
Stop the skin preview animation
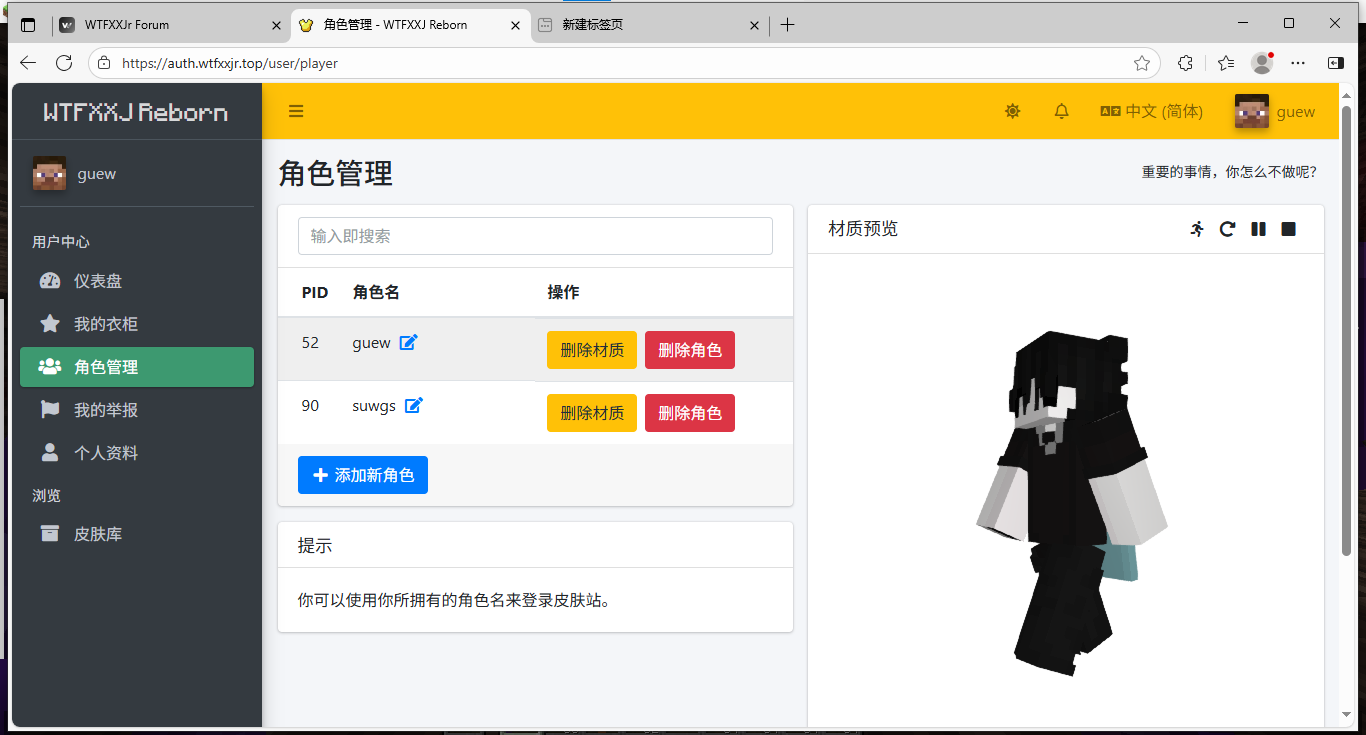1289,229
